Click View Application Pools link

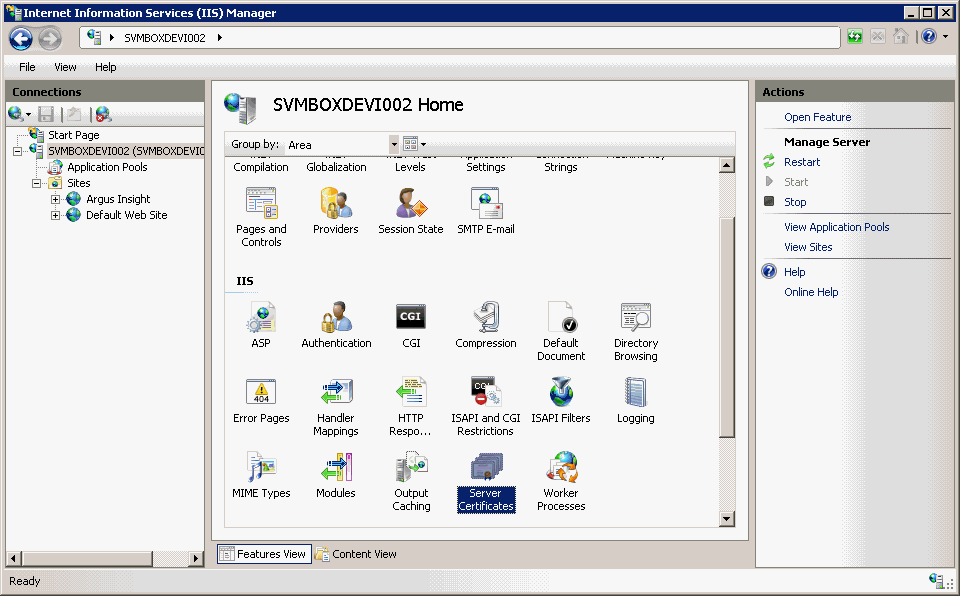(836, 227)
